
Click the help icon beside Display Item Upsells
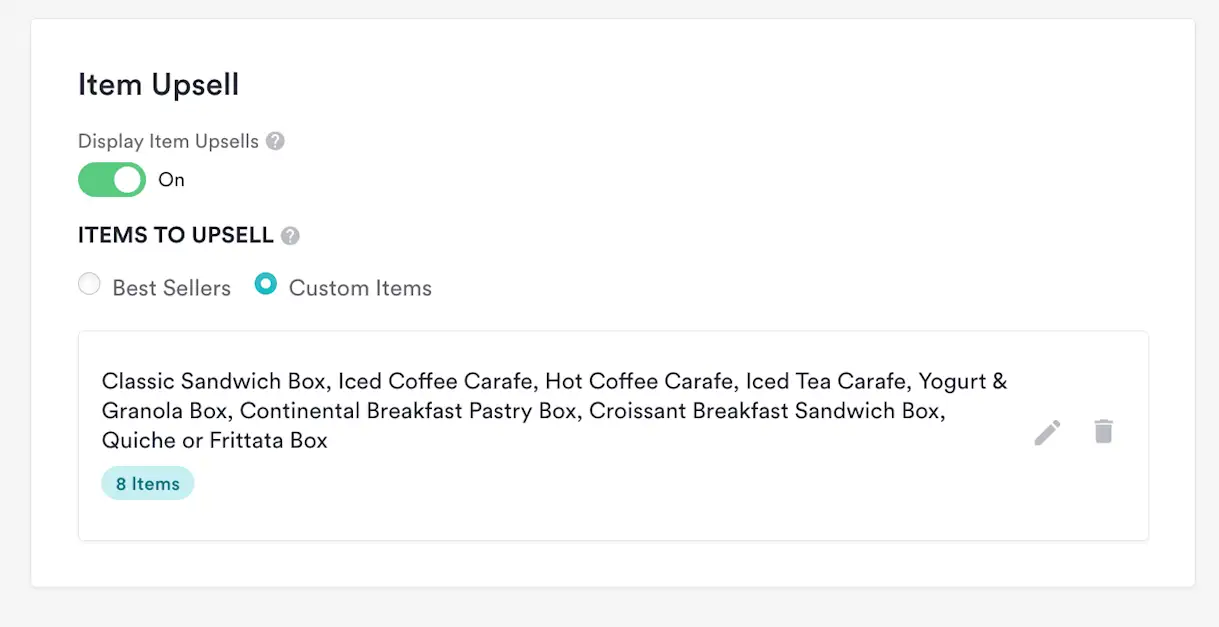pyautogui.click(x=276, y=142)
